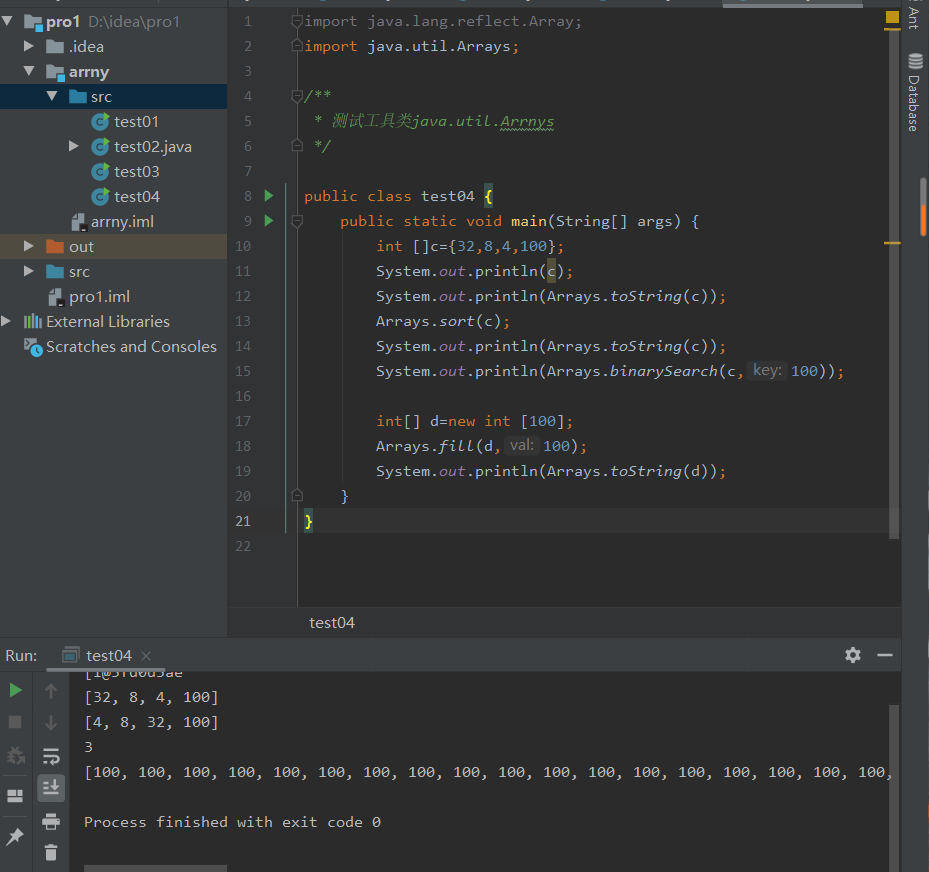Hide the Run panel with minimize dash
This screenshot has width=929, height=872.
[x=884, y=655]
